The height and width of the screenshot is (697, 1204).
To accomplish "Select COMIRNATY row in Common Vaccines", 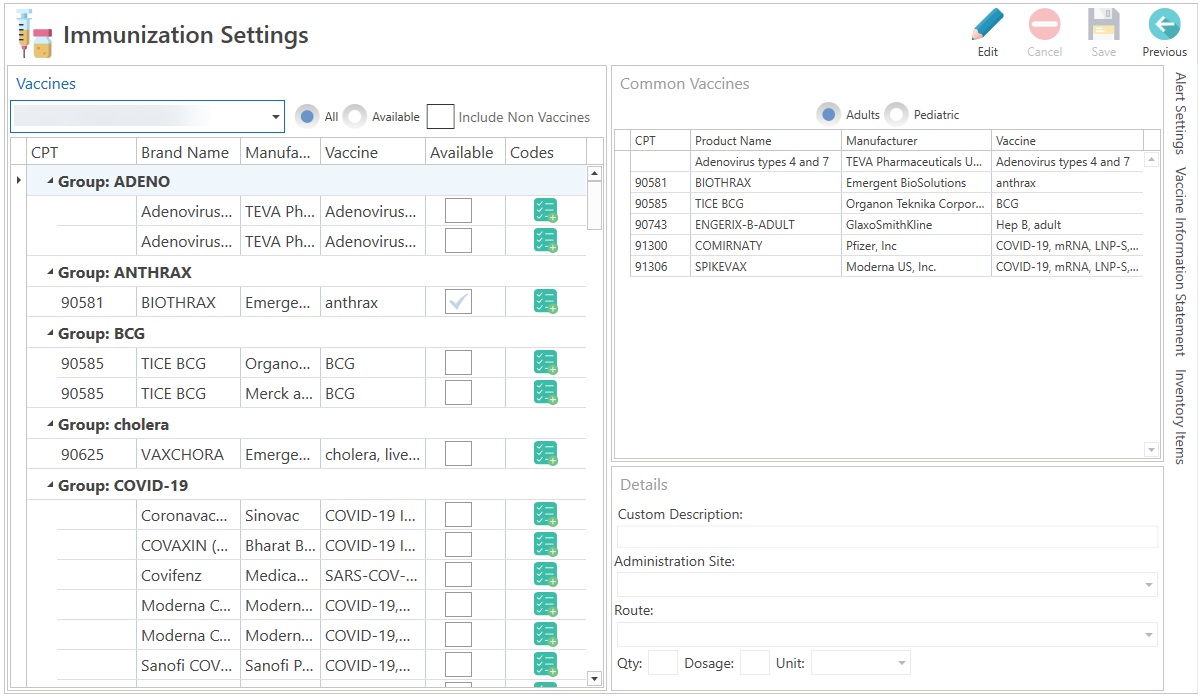I will pos(886,245).
